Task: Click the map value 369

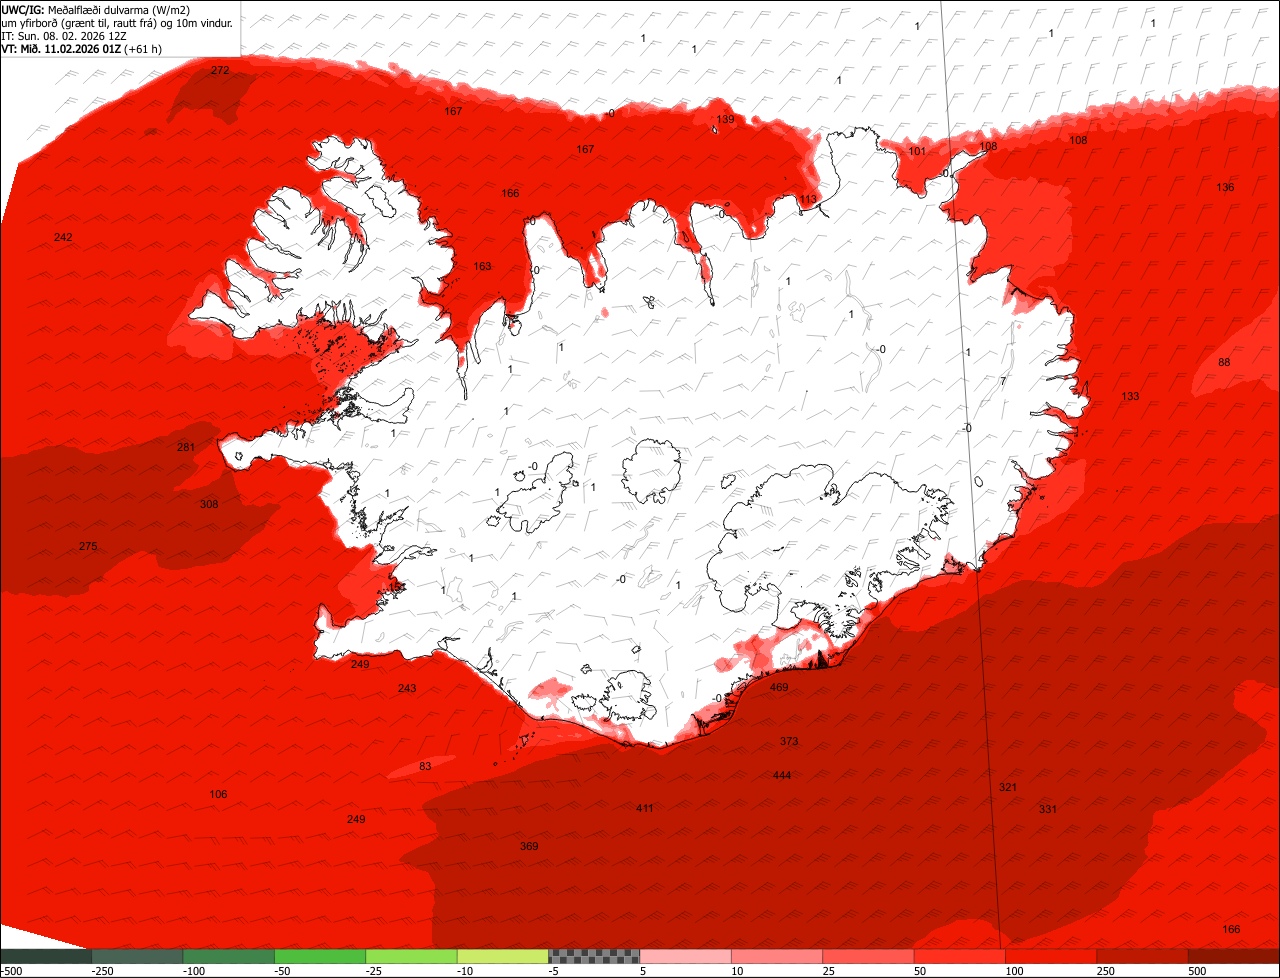Action: pyautogui.click(x=529, y=846)
